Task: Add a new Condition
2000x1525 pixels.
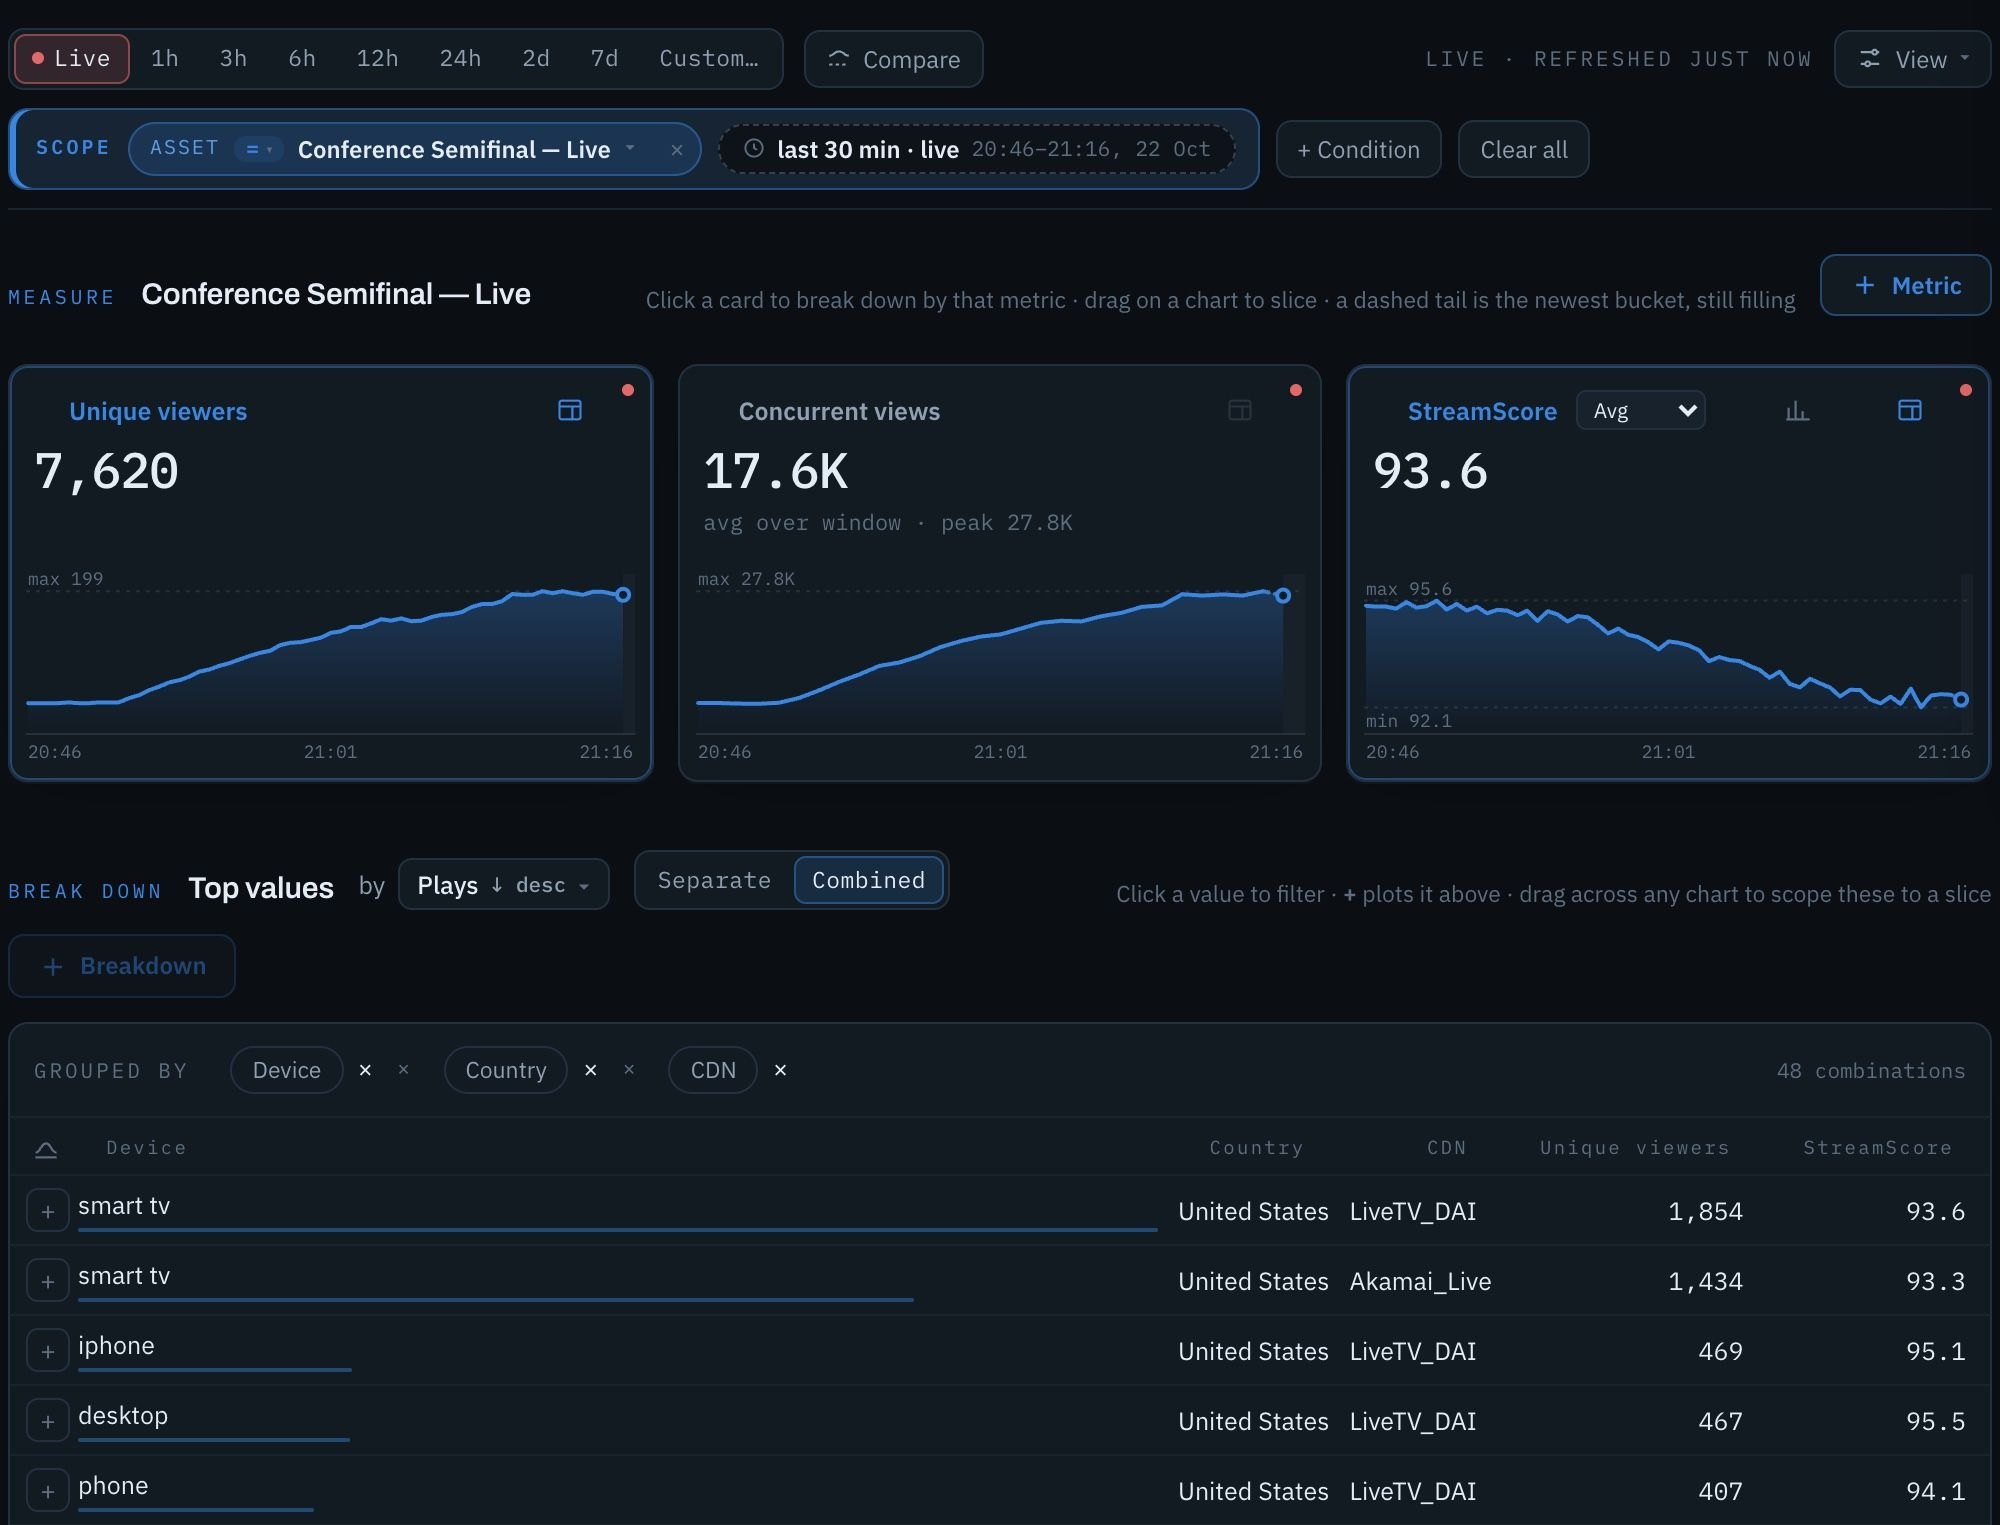Action: tap(1359, 149)
